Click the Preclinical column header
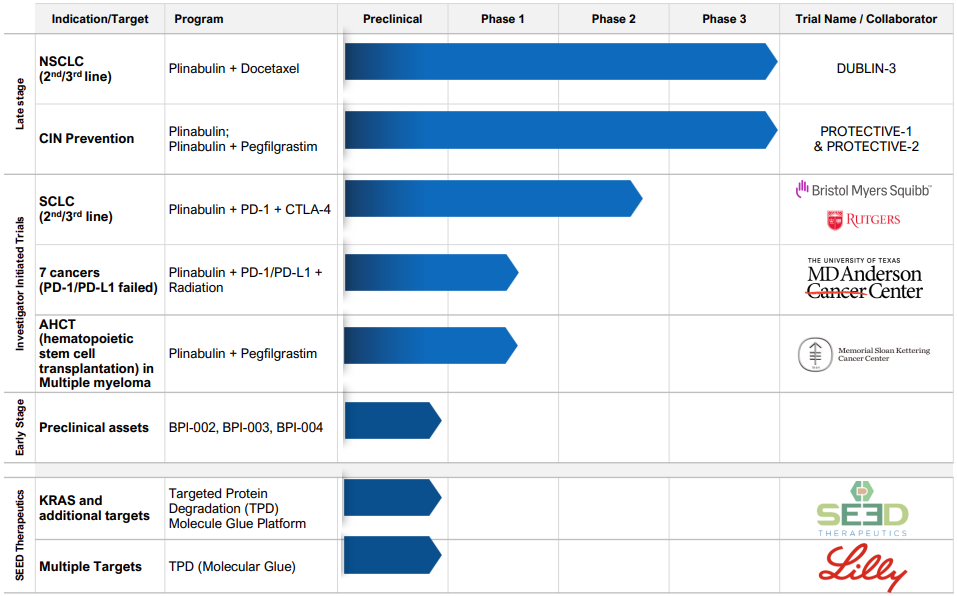957x596 pixels. point(392,19)
